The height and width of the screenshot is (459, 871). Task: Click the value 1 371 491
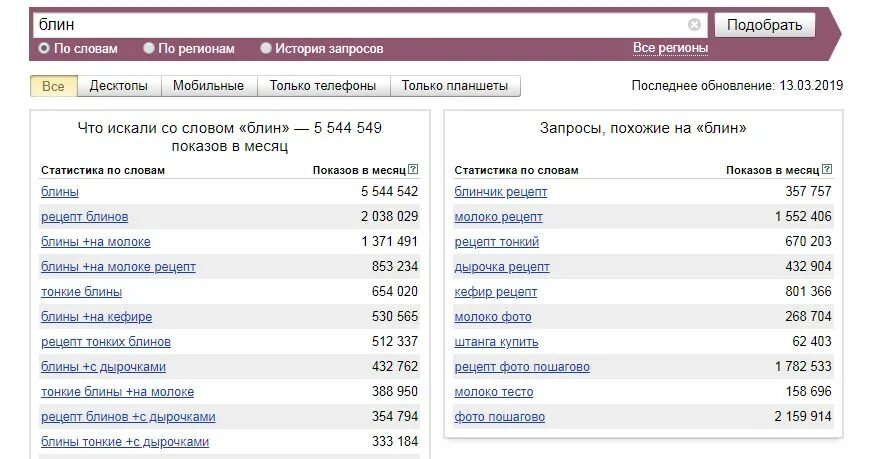(389, 241)
